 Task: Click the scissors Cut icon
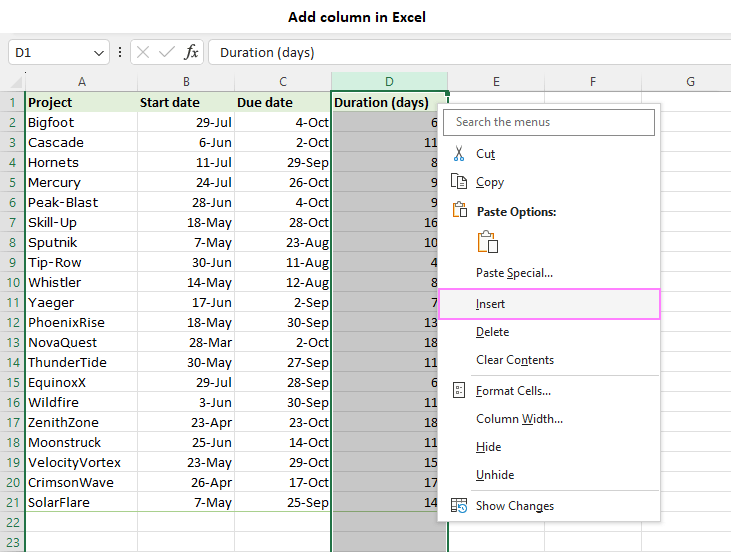(459, 154)
